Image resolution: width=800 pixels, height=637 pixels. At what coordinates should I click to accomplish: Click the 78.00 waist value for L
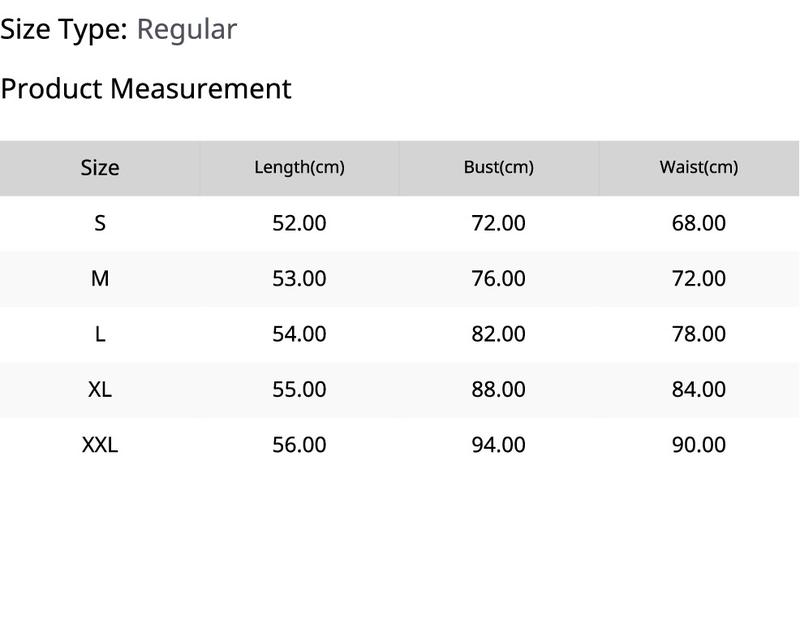point(698,334)
